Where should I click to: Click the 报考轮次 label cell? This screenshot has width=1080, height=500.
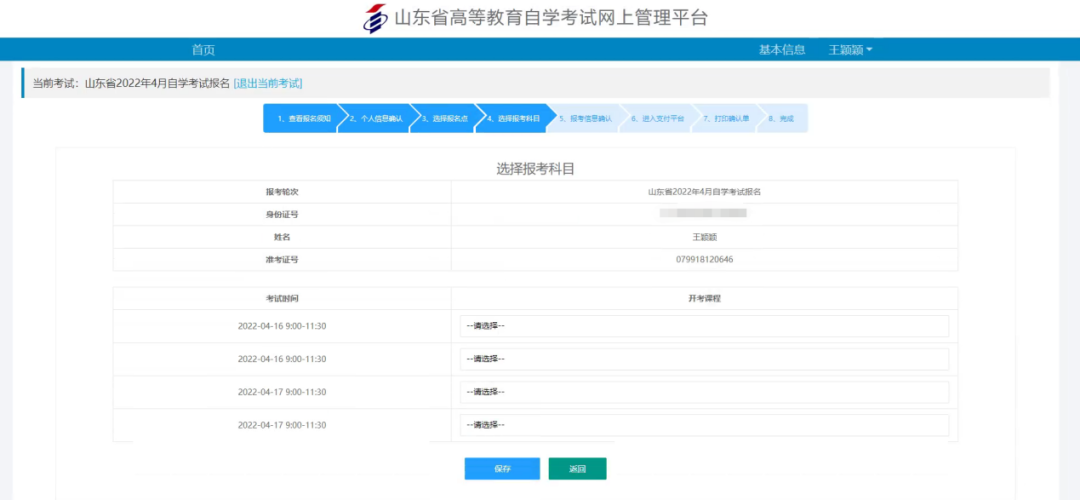pyautogui.click(x=282, y=191)
